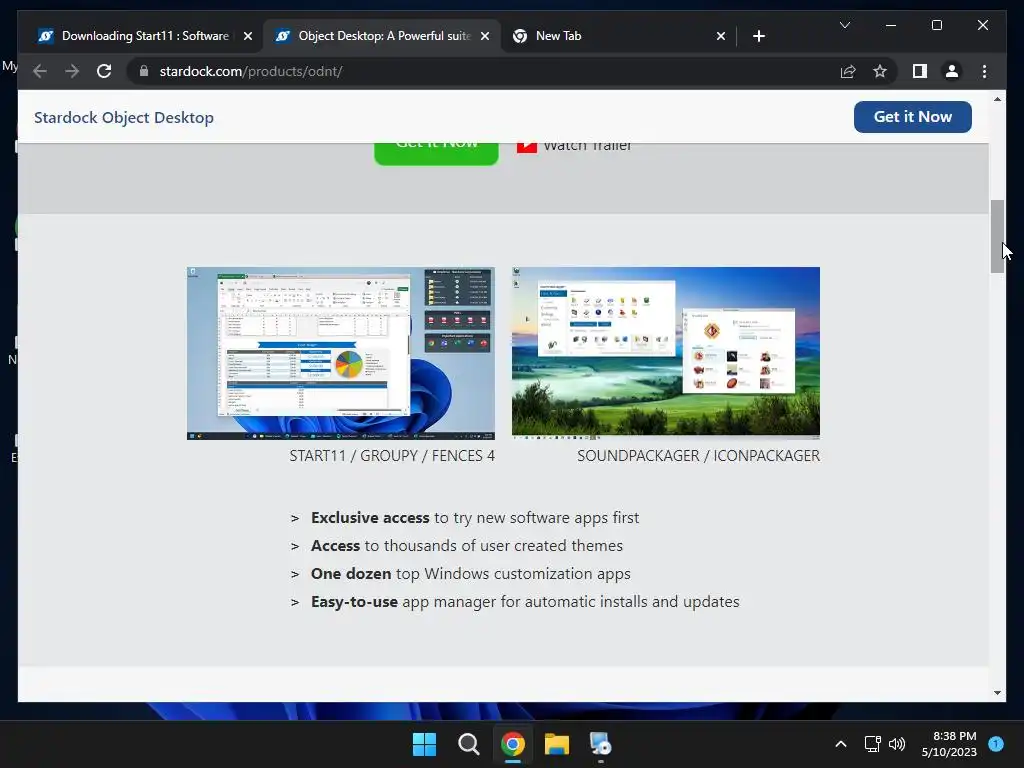Click the address bar URL field
This screenshot has width=1024, height=768.
[483, 71]
